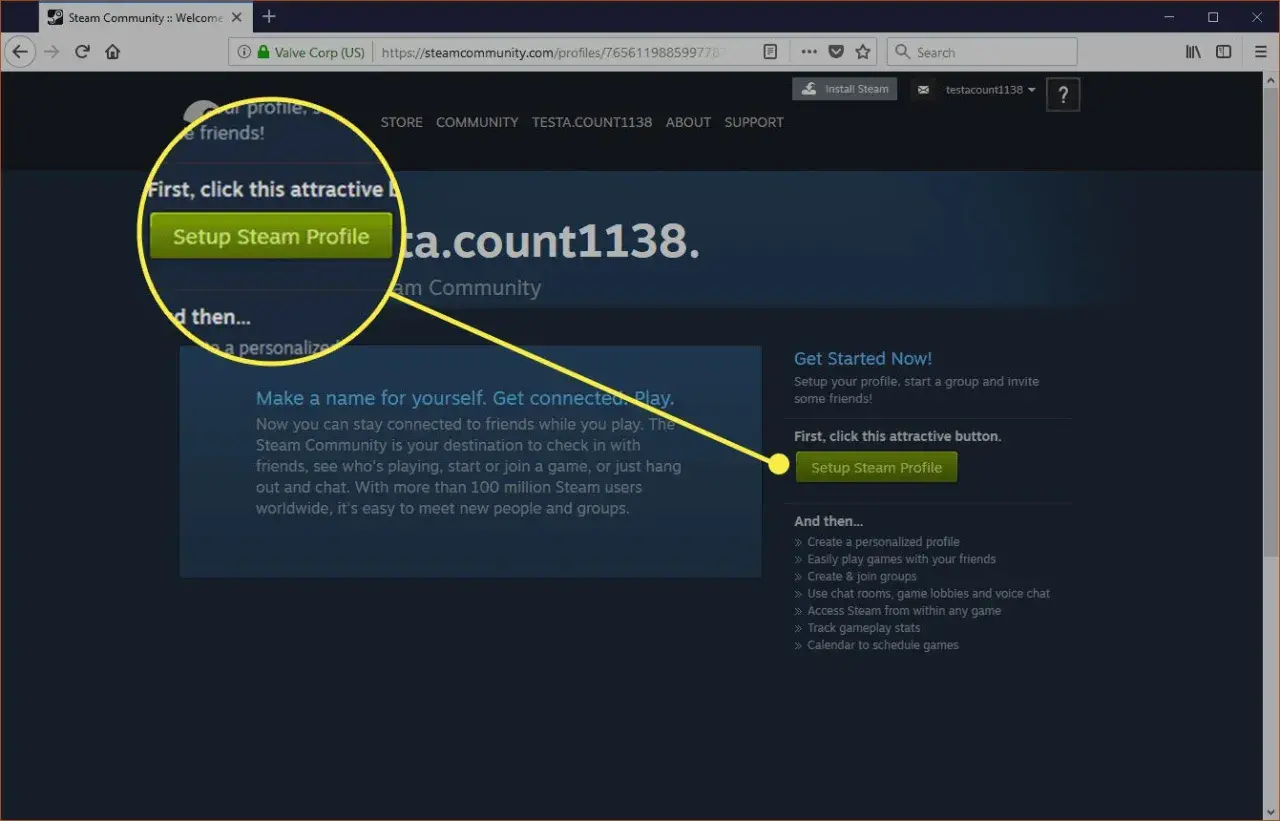The image size is (1280, 821).
Task: Save page to Pocket icon
Action: click(x=837, y=52)
